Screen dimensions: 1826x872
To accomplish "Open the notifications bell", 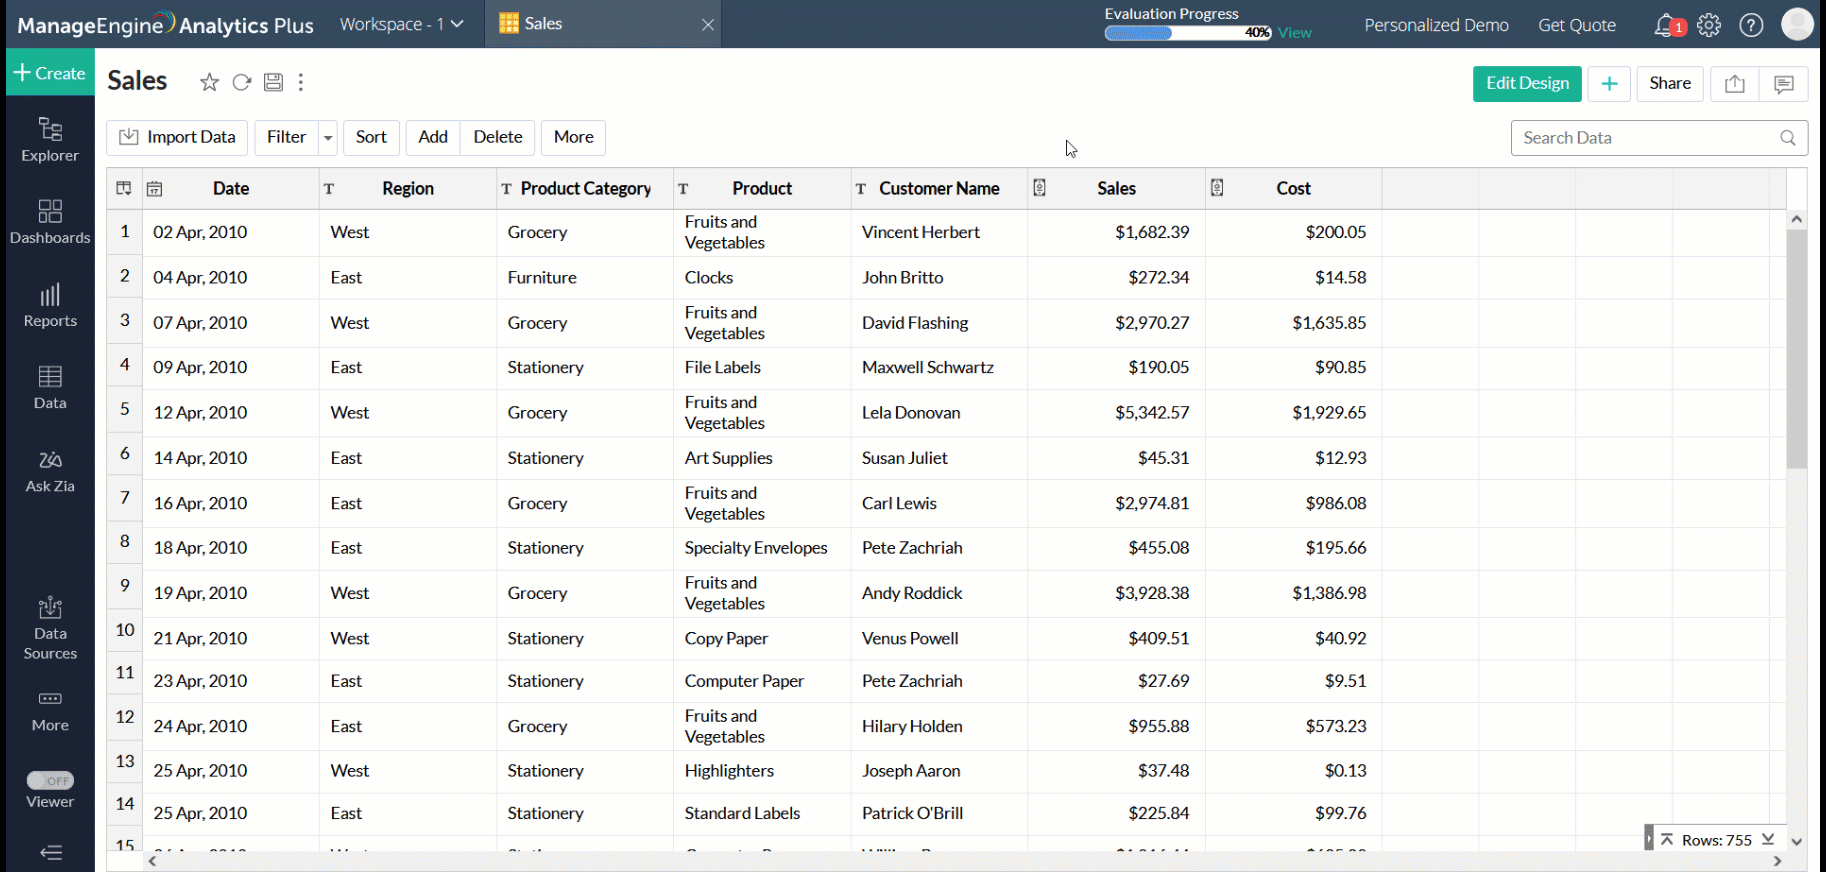I will pyautogui.click(x=1666, y=26).
